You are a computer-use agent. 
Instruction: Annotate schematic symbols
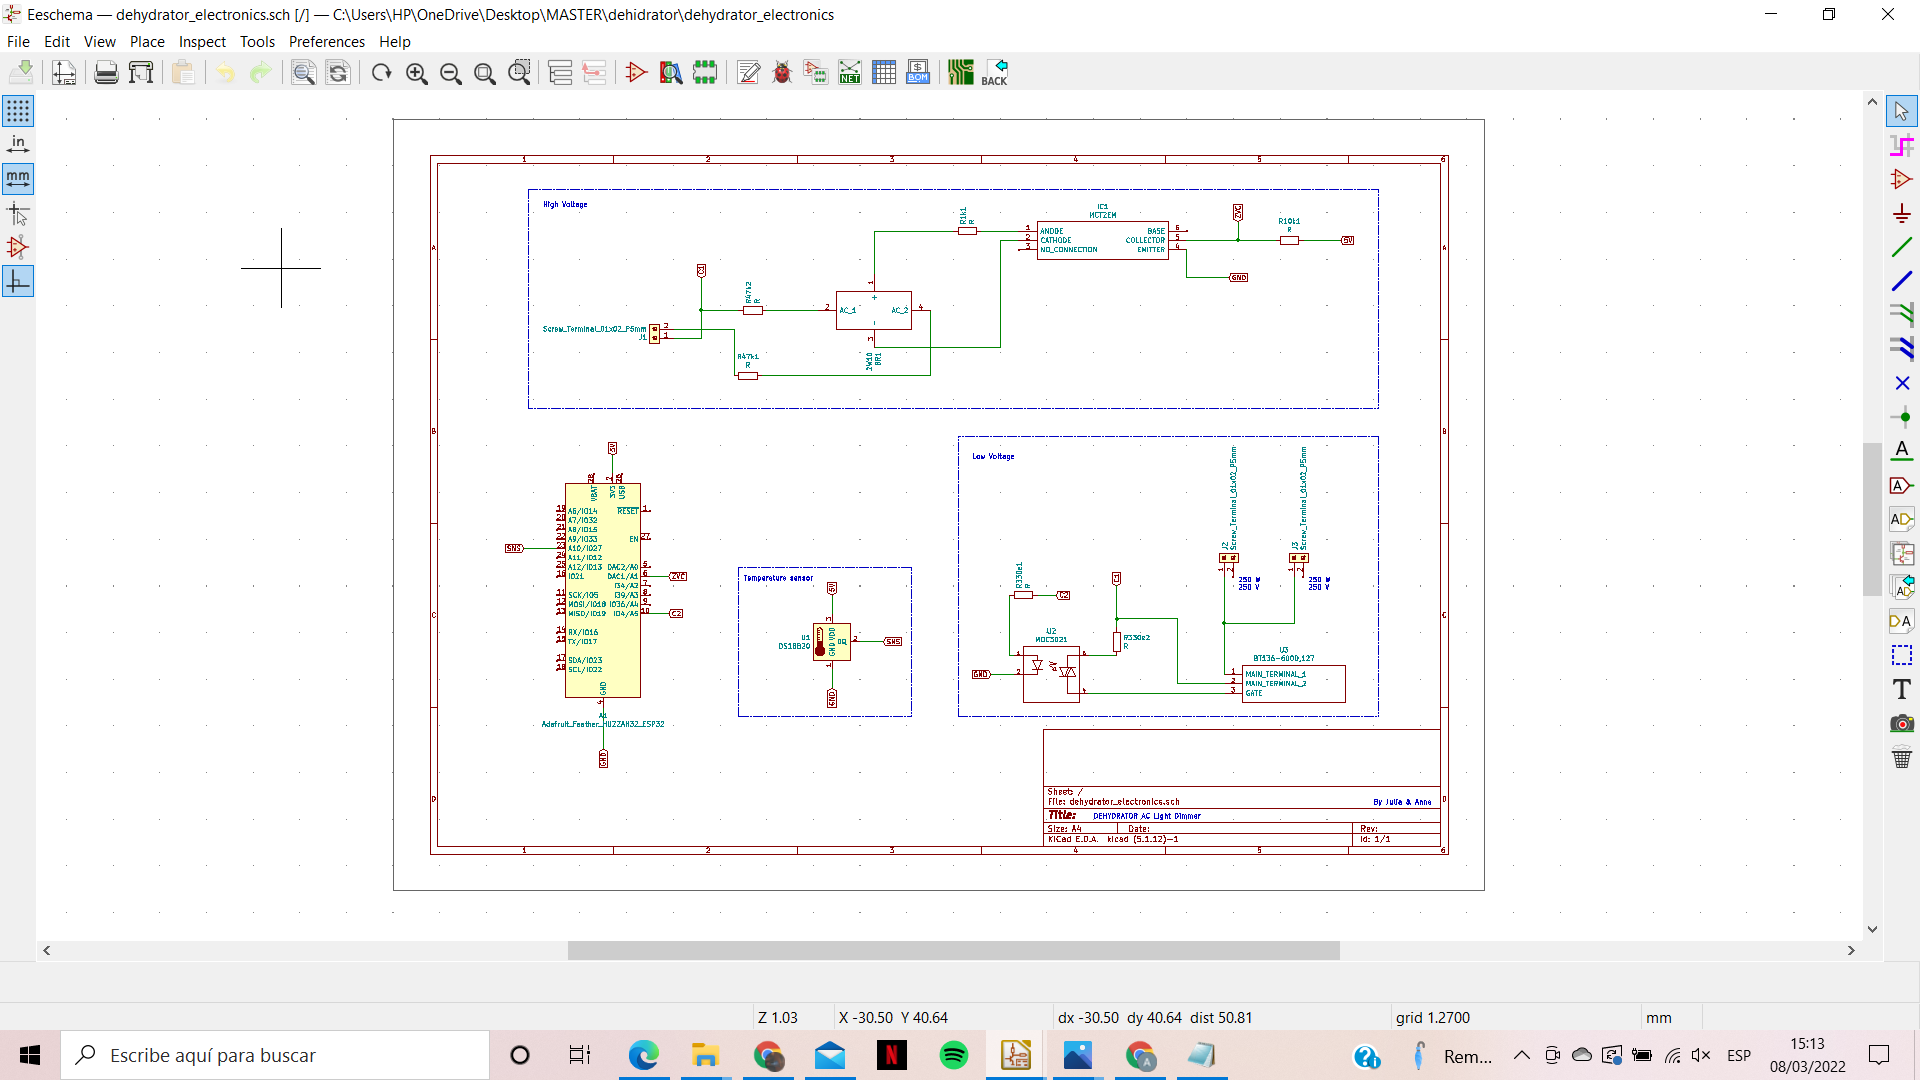(x=748, y=72)
